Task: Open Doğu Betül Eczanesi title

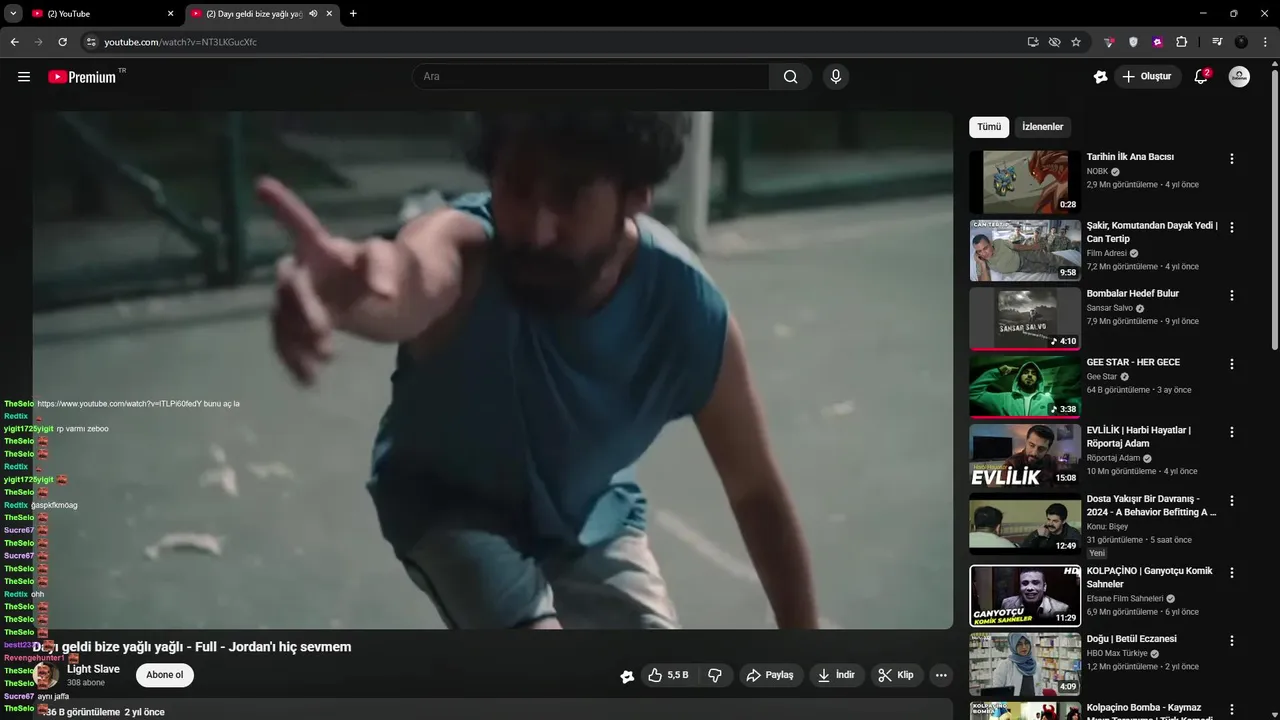Action: click(1131, 639)
